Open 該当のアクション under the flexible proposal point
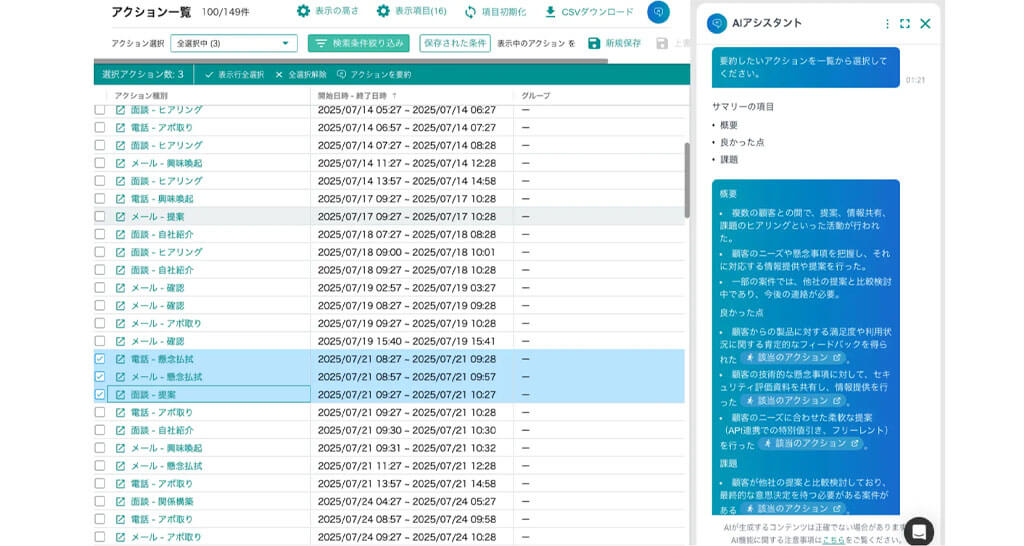Screen dimensions: 1024x546 coord(810,443)
